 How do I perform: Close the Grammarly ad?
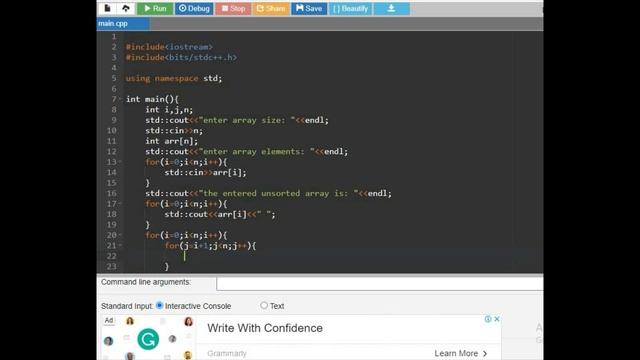tap(497, 319)
